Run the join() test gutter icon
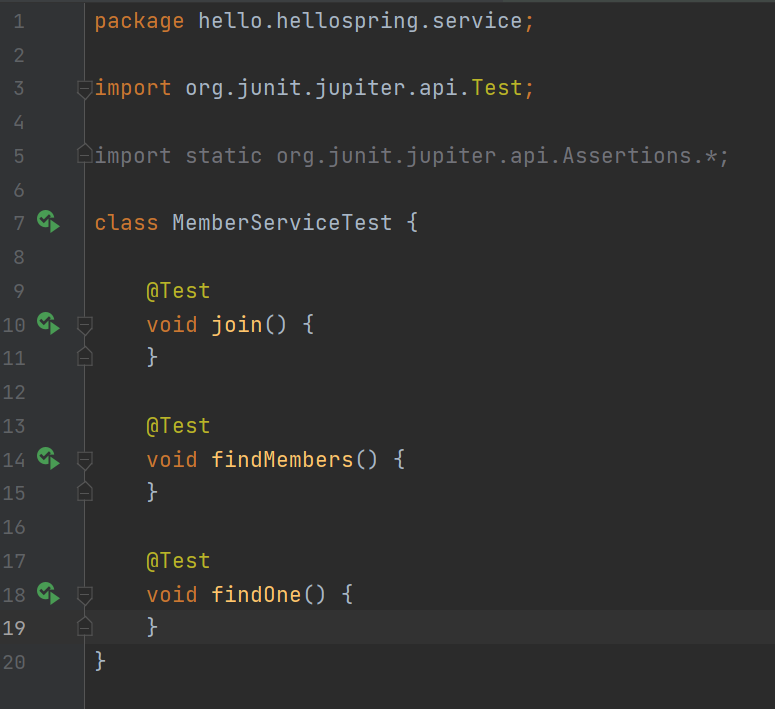775x709 pixels. coord(48,323)
